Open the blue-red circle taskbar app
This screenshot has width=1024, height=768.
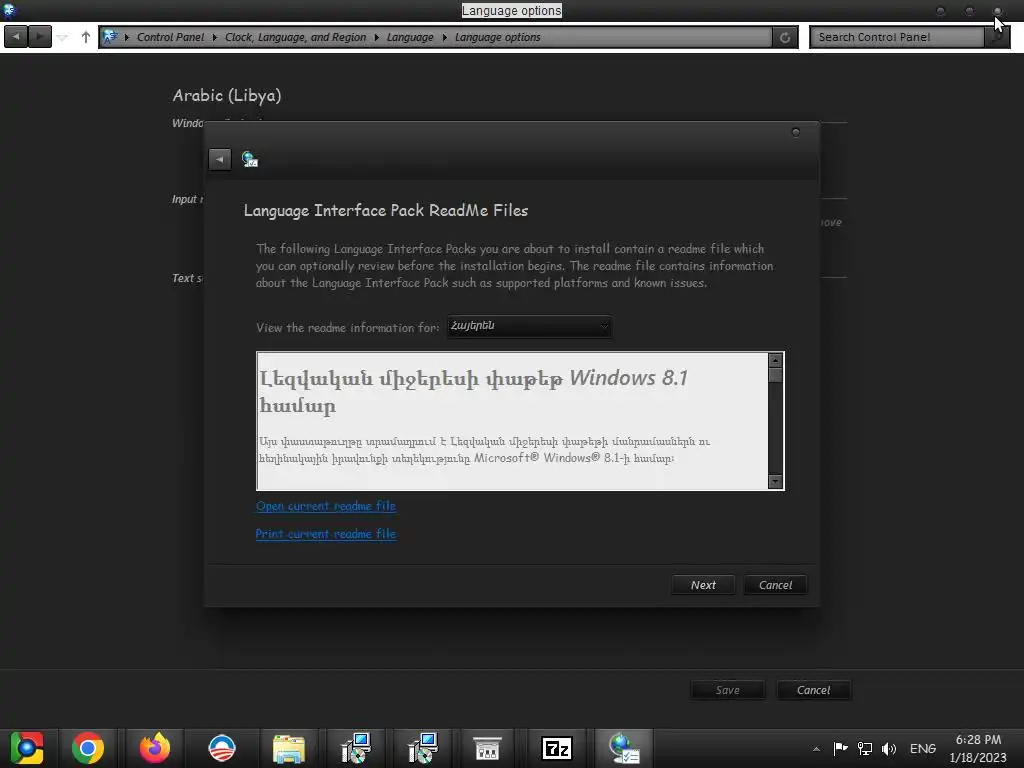(x=221, y=748)
